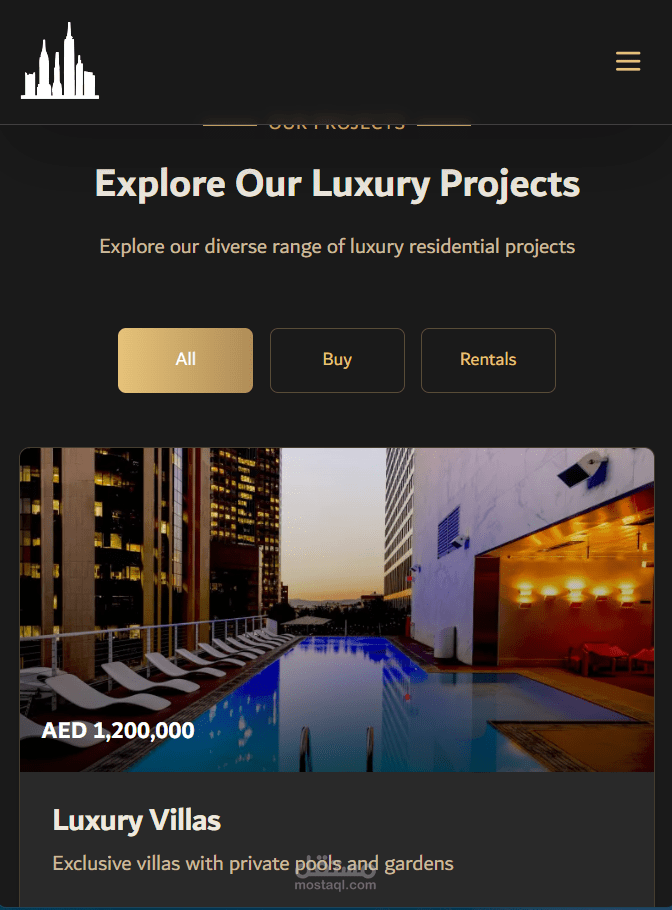Click the gold line right of OUR PROJECTS
Screen dimensions: 672x910
click(x=444, y=124)
